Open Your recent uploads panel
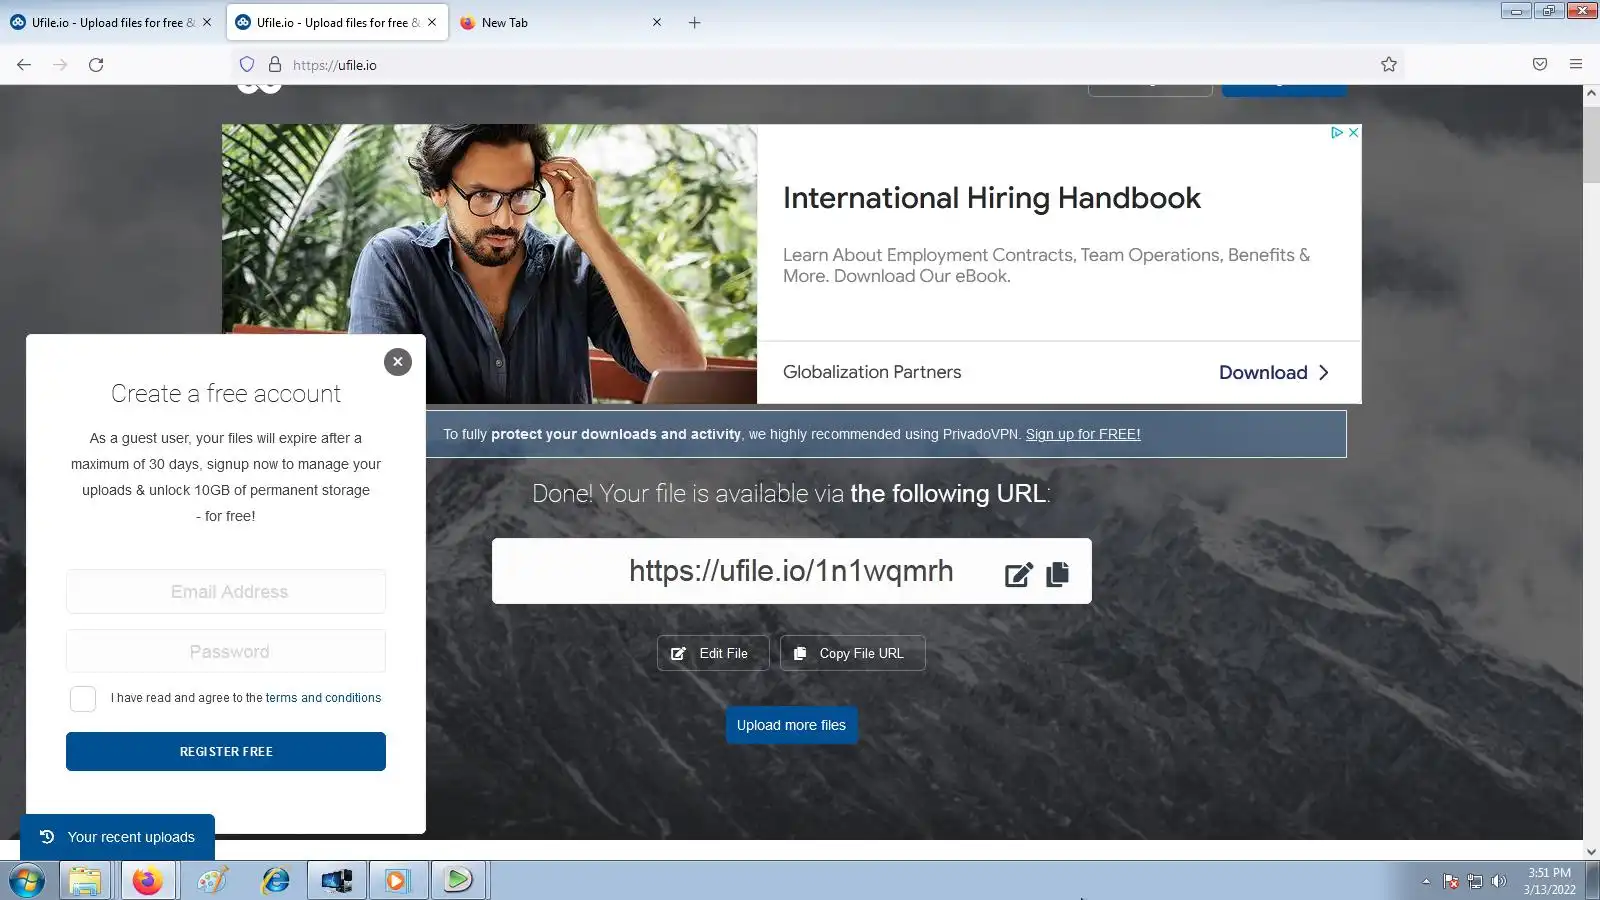The width and height of the screenshot is (1600, 900). [x=118, y=837]
